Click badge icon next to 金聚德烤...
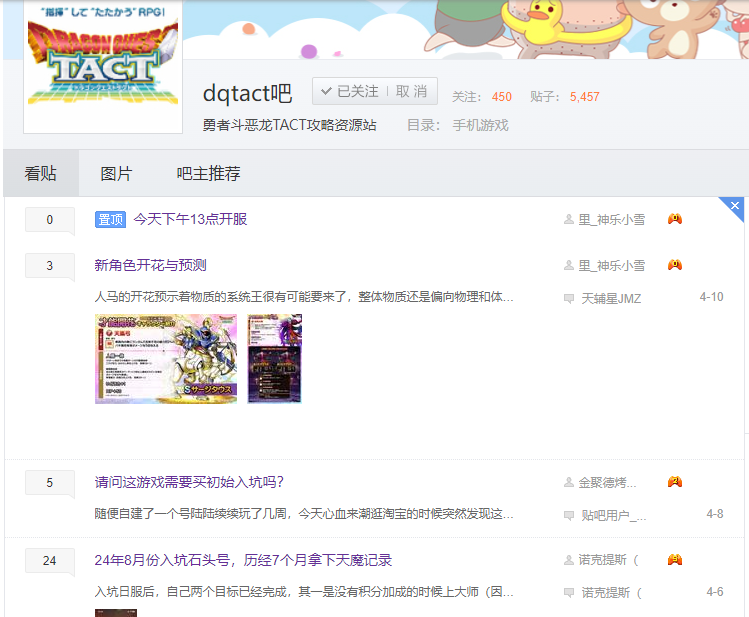The height and width of the screenshot is (617, 749). pyautogui.click(x=675, y=482)
